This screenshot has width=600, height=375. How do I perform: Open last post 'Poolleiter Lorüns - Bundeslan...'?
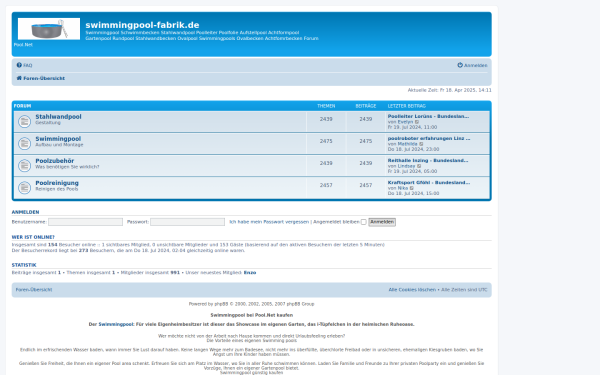pyautogui.click(x=428, y=116)
